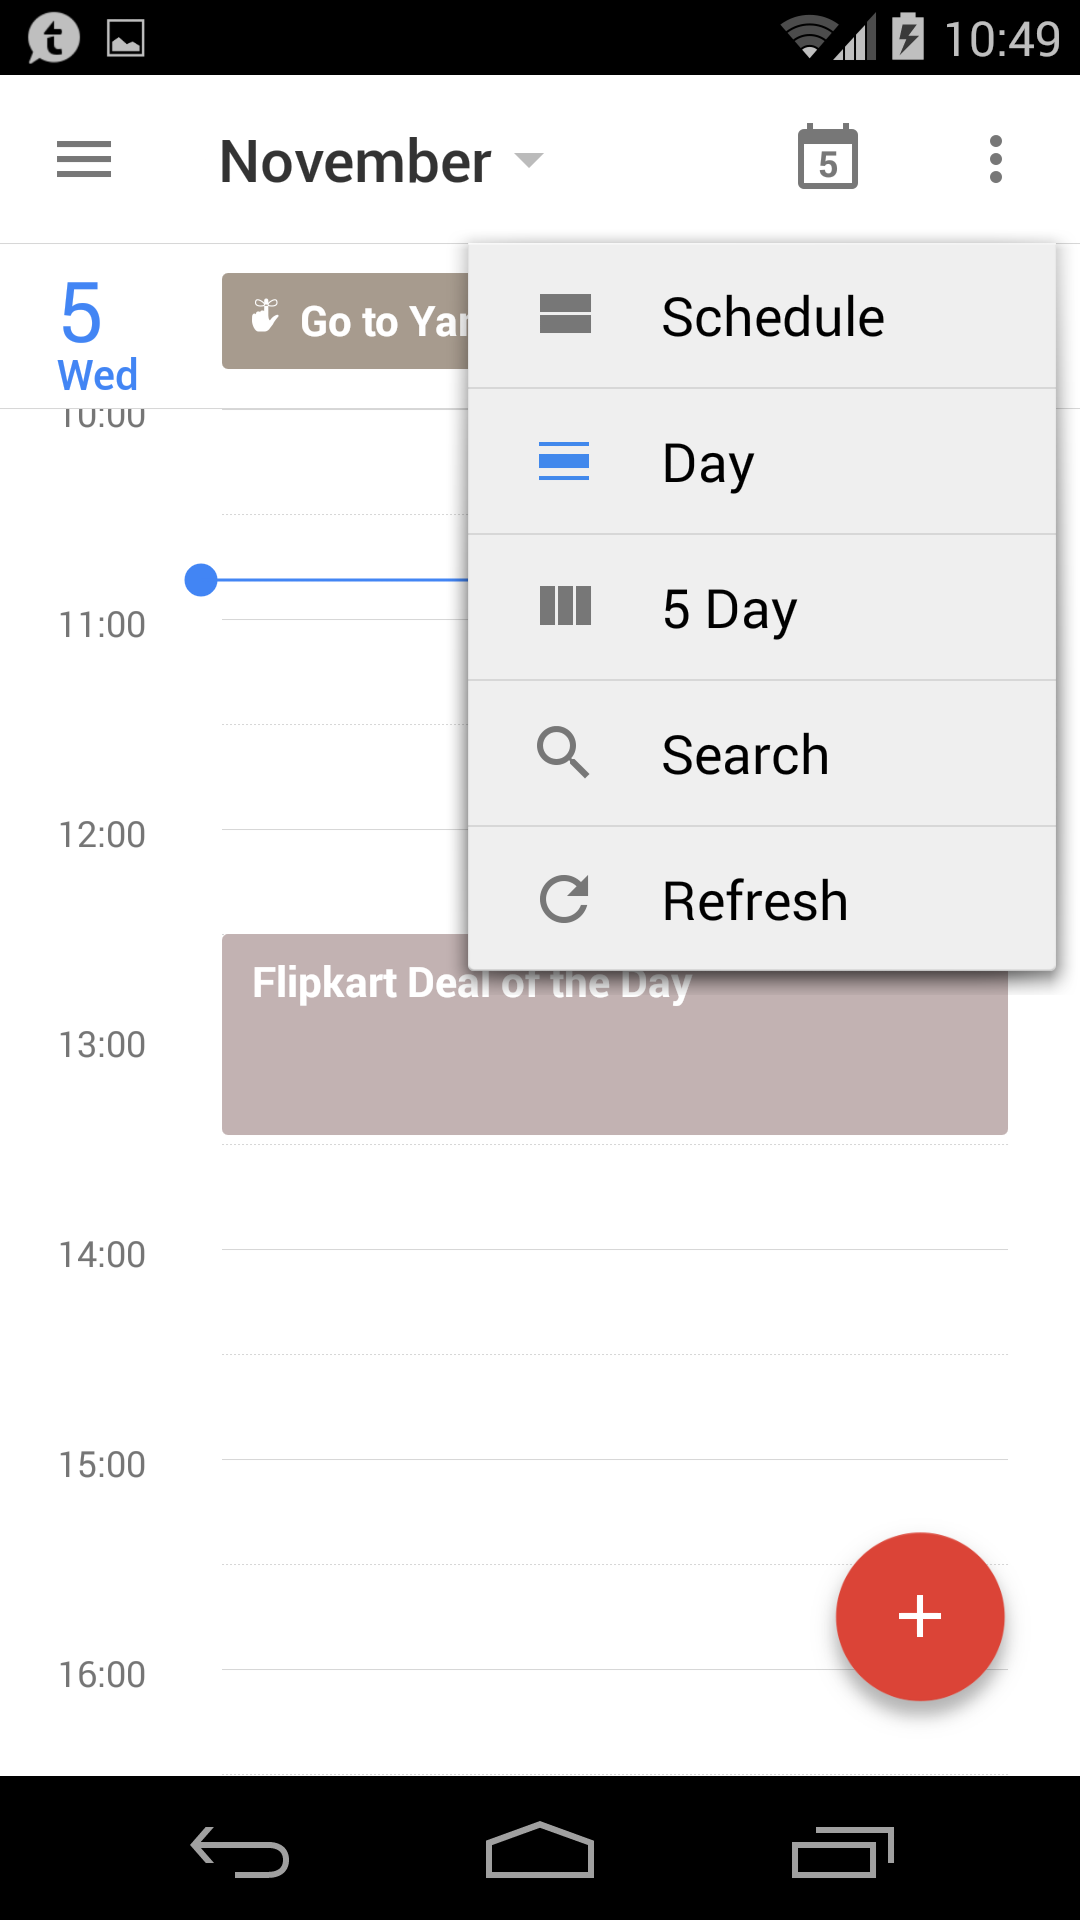Tap the current time indicator dot

click(201, 580)
